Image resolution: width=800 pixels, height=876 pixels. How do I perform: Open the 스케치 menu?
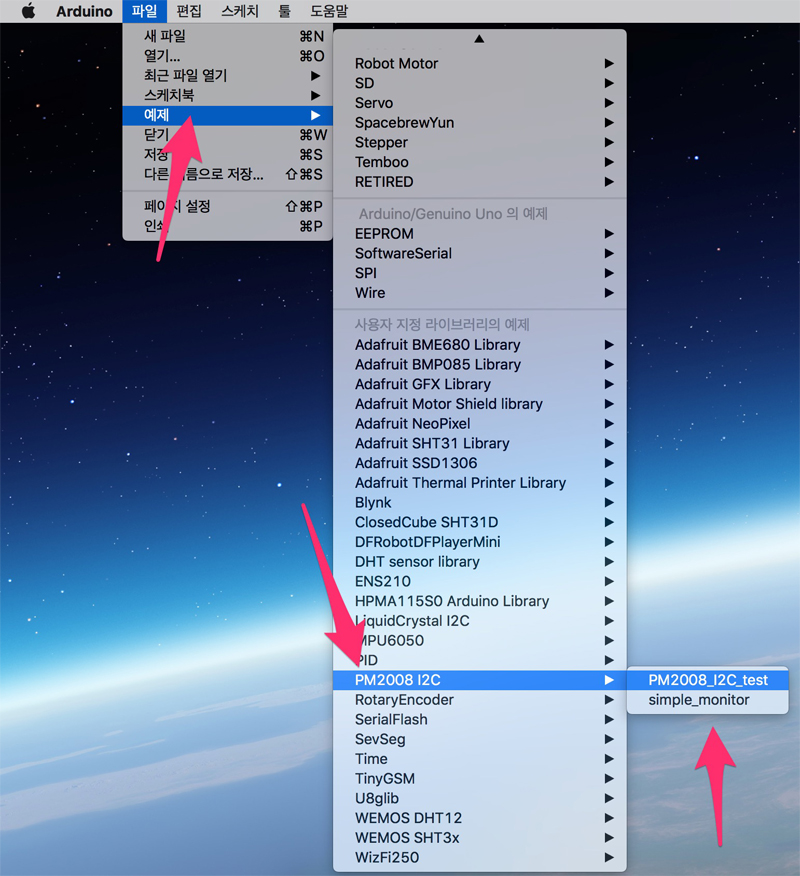(240, 11)
